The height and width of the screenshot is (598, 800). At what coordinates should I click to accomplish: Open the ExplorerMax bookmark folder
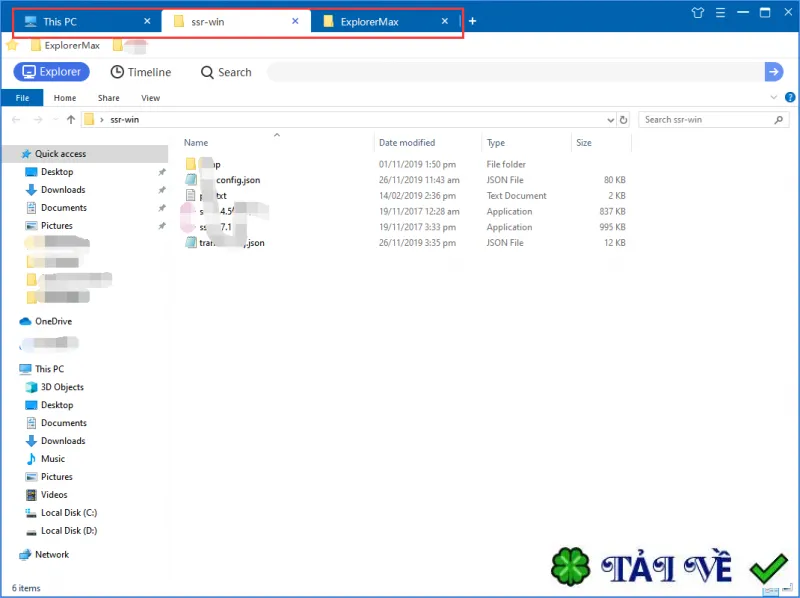65,45
